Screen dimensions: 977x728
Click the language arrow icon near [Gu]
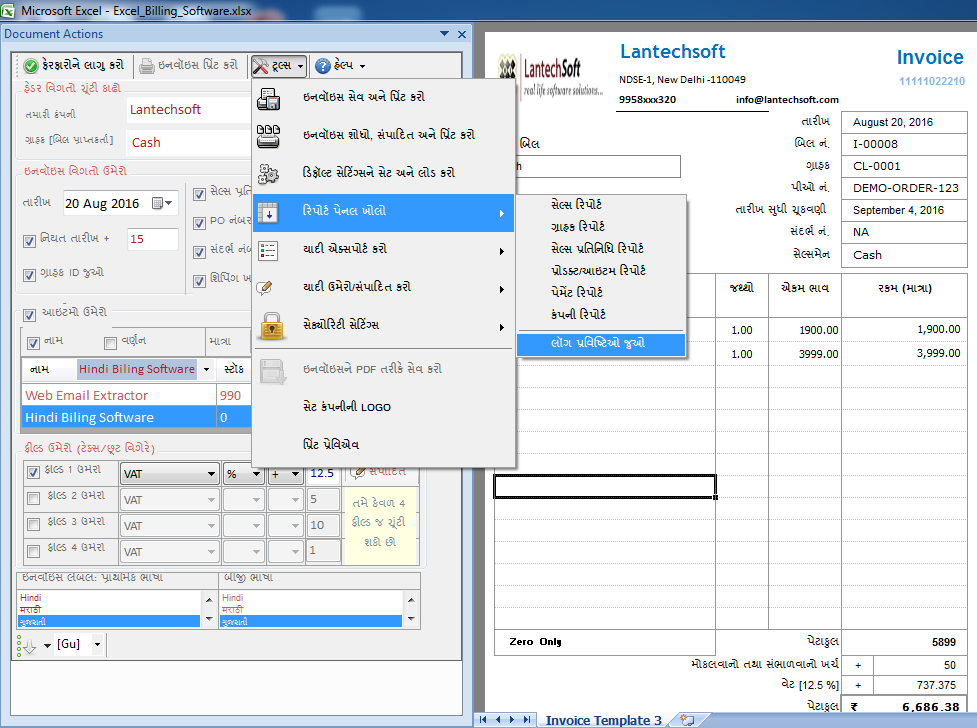click(x=27, y=646)
